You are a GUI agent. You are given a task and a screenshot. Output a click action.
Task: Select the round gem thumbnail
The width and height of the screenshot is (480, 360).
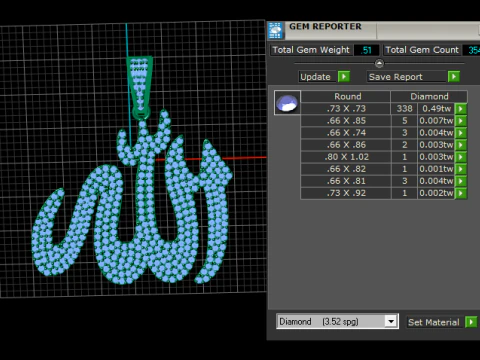pos(287,103)
